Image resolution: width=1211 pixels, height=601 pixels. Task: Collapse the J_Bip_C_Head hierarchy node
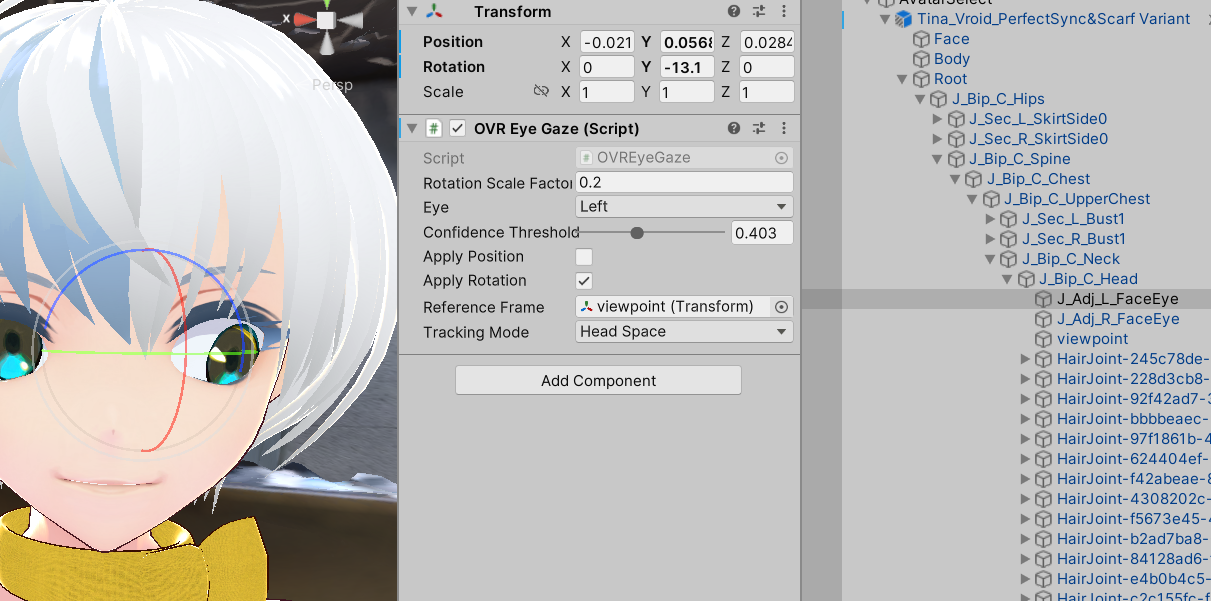point(1008,279)
